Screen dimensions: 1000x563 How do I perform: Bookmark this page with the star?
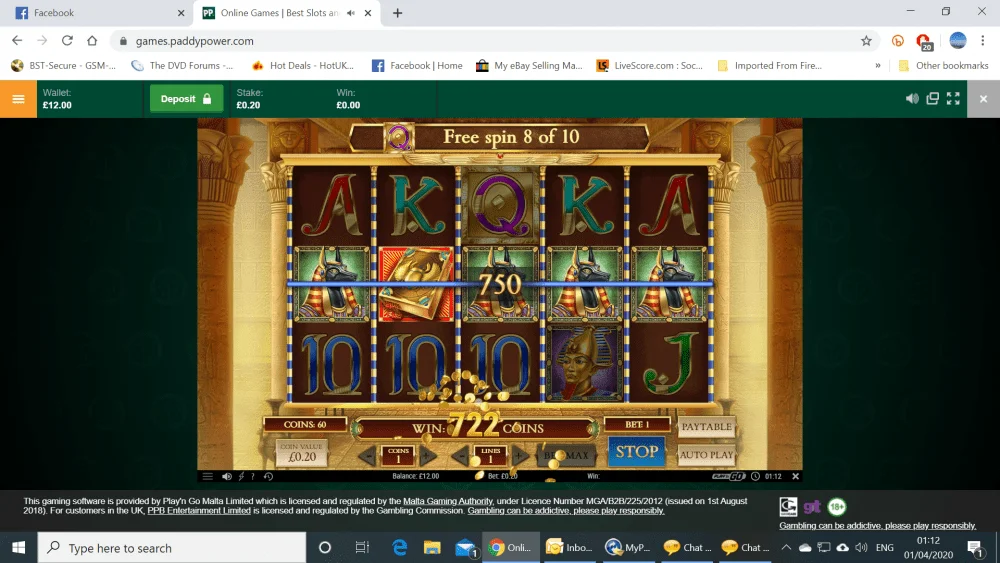pyautogui.click(x=866, y=41)
